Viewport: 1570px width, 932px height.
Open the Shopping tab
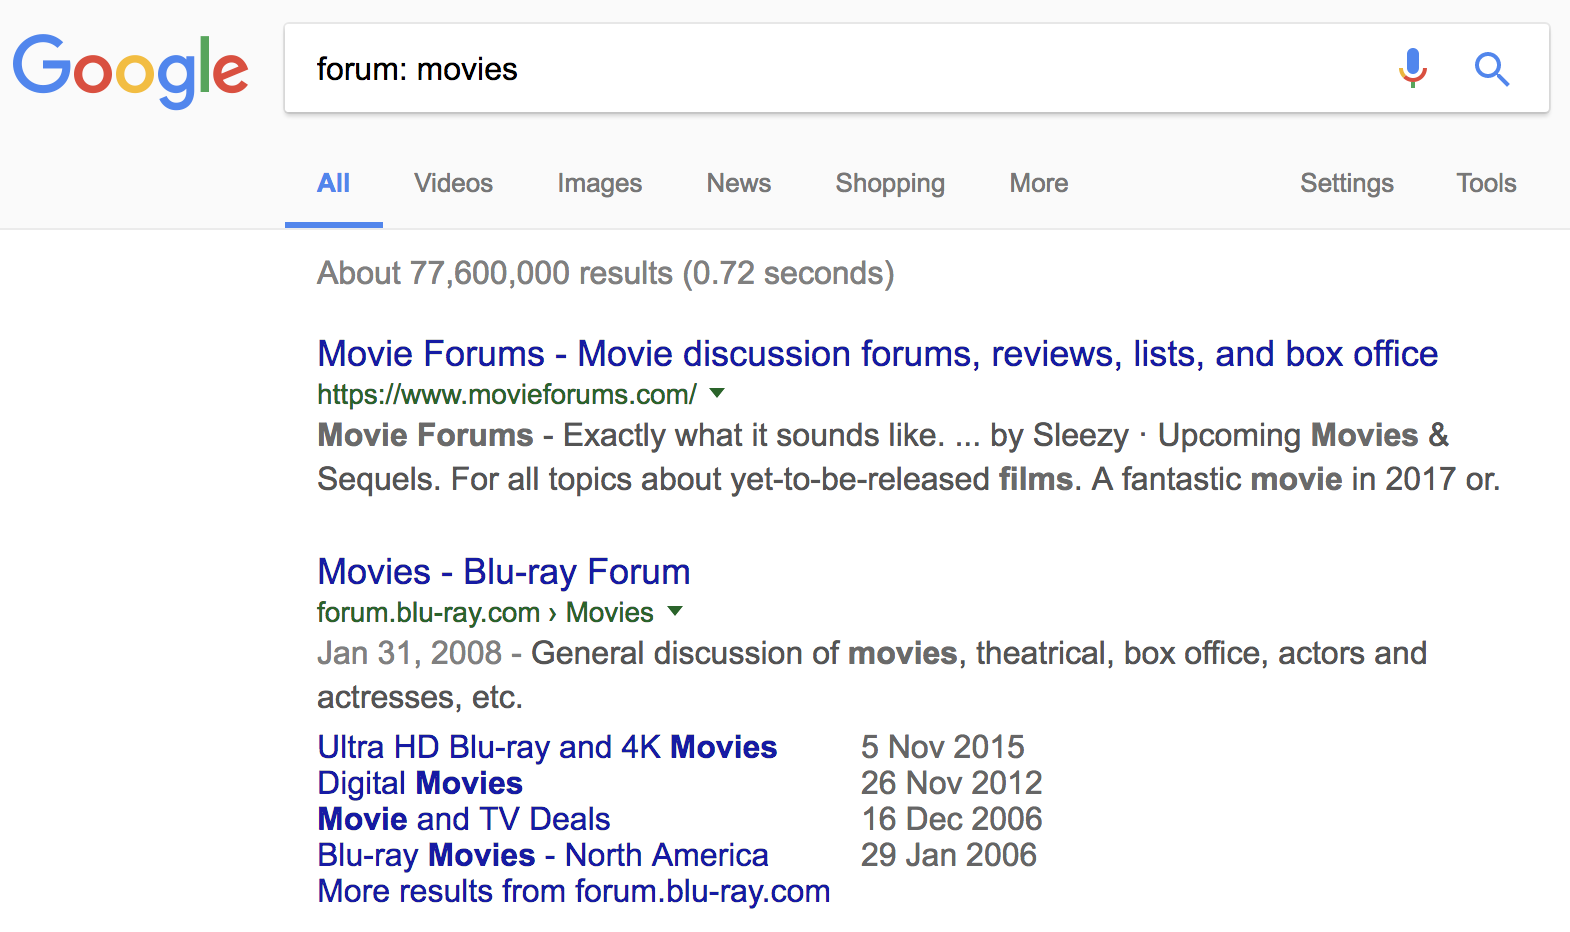[890, 183]
